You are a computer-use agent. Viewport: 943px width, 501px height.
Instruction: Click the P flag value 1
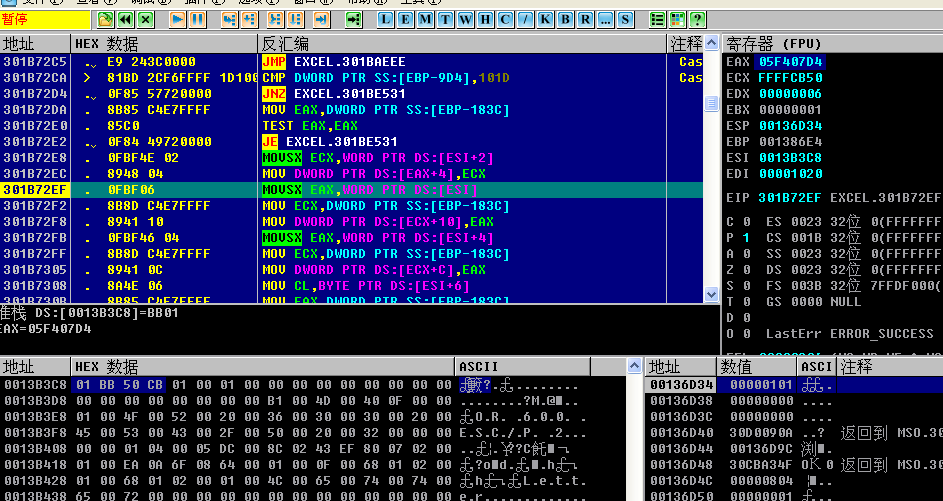click(x=746, y=238)
